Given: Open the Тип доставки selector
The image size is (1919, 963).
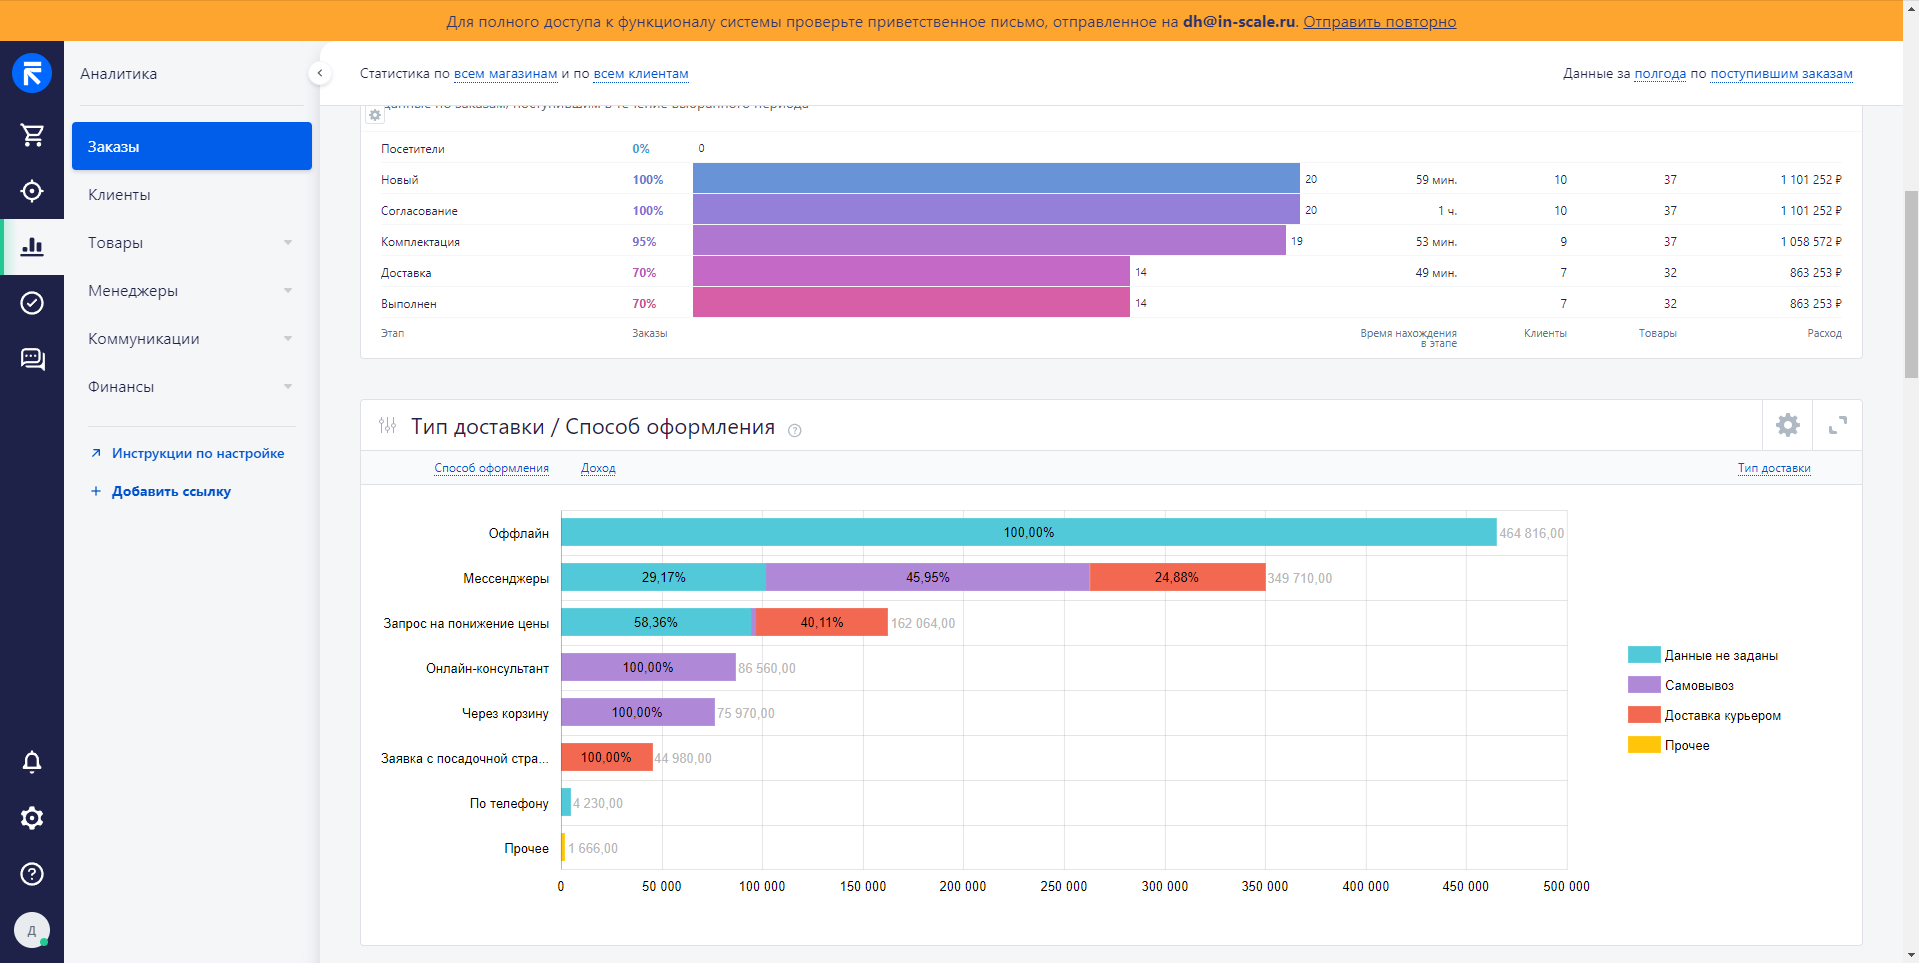Looking at the screenshot, I should (1774, 468).
